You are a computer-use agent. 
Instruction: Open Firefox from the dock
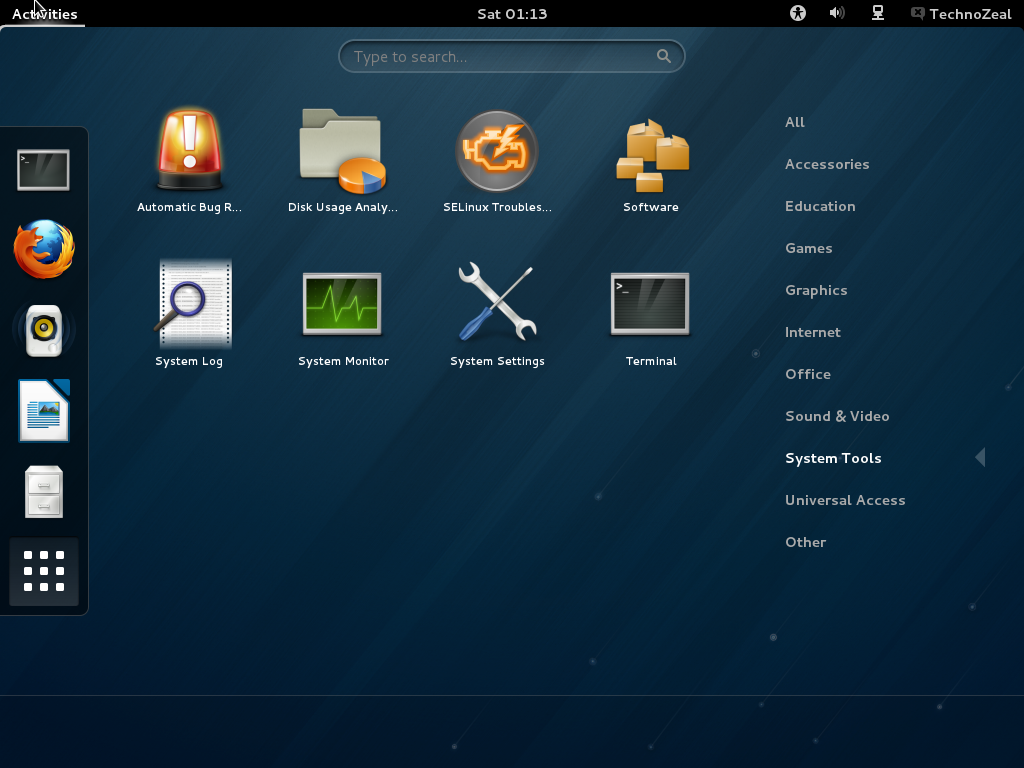(43, 250)
